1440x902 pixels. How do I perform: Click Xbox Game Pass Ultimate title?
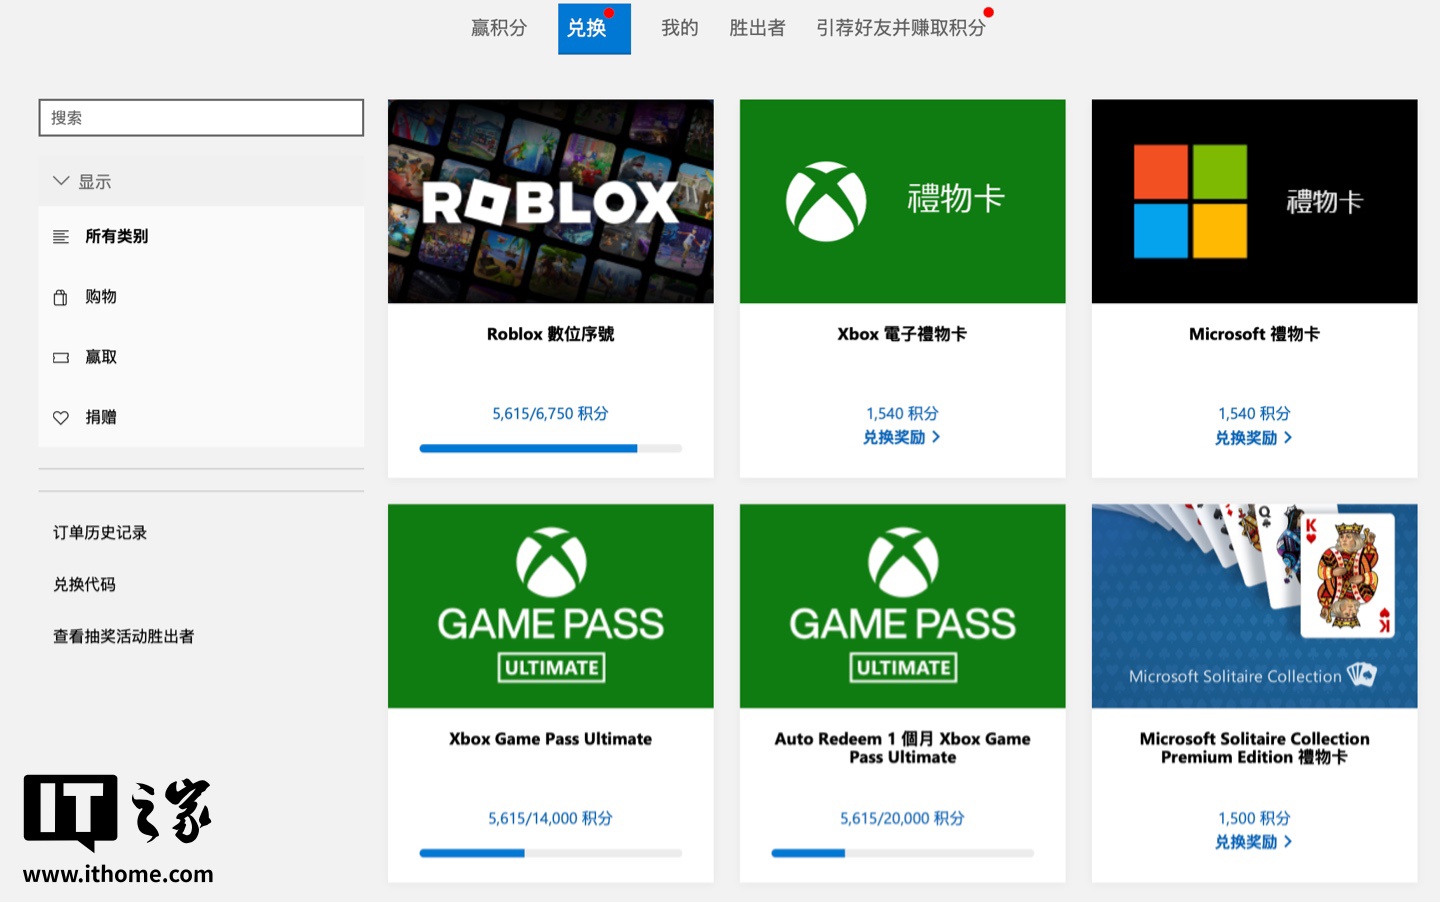(x=551, y=739)
